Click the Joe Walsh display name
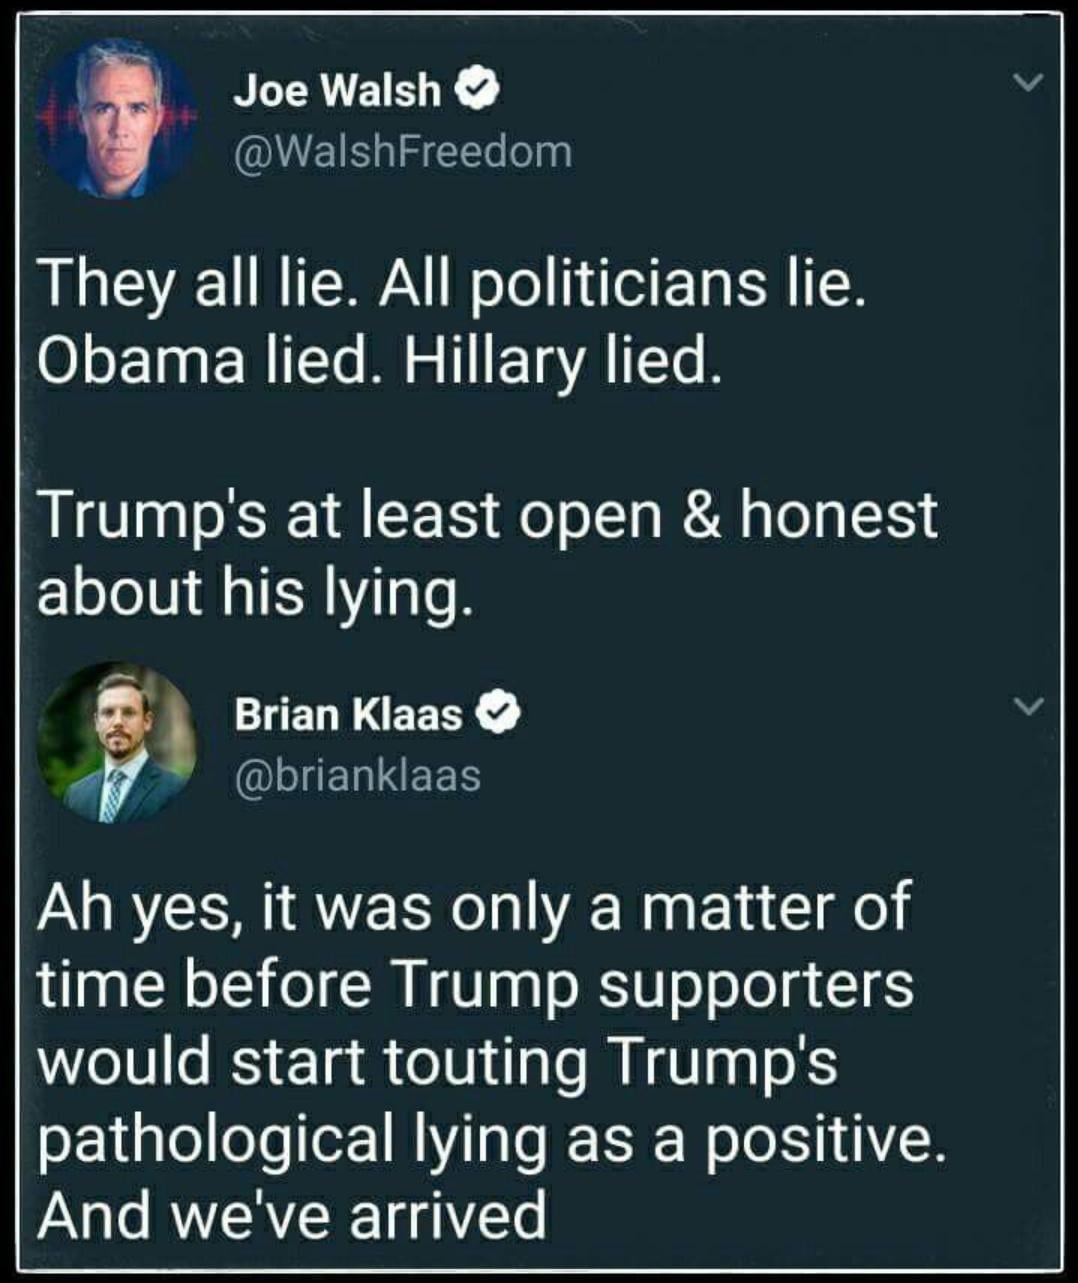 click(x=337, y=91)
